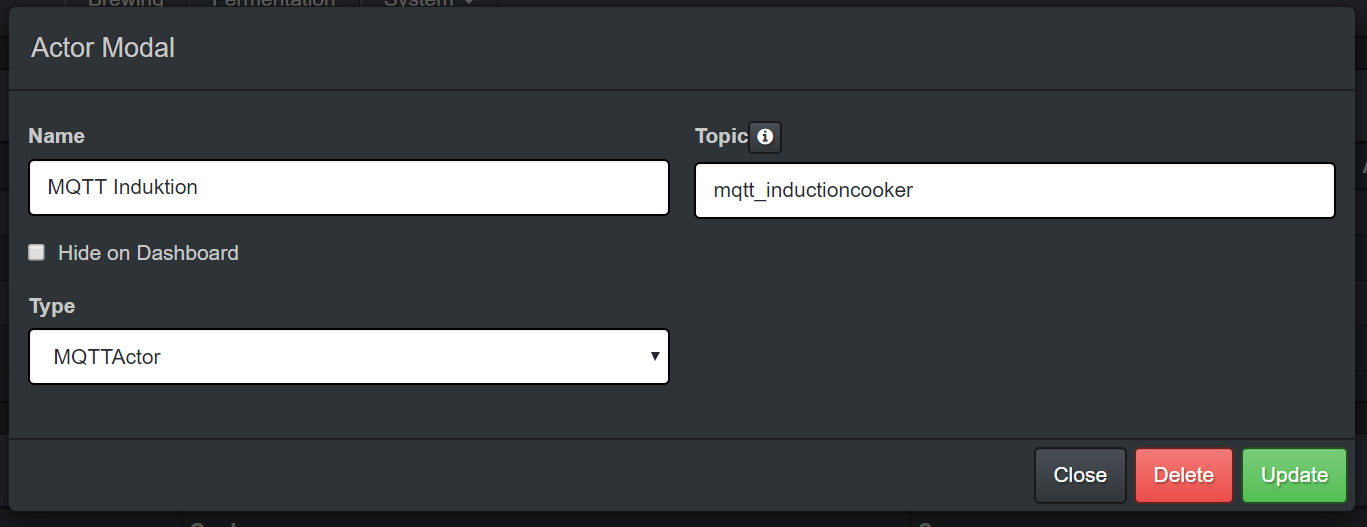This screenshot has width=1367, height=527.
Task: Click the Type field label
Action: tap(52, 306)
